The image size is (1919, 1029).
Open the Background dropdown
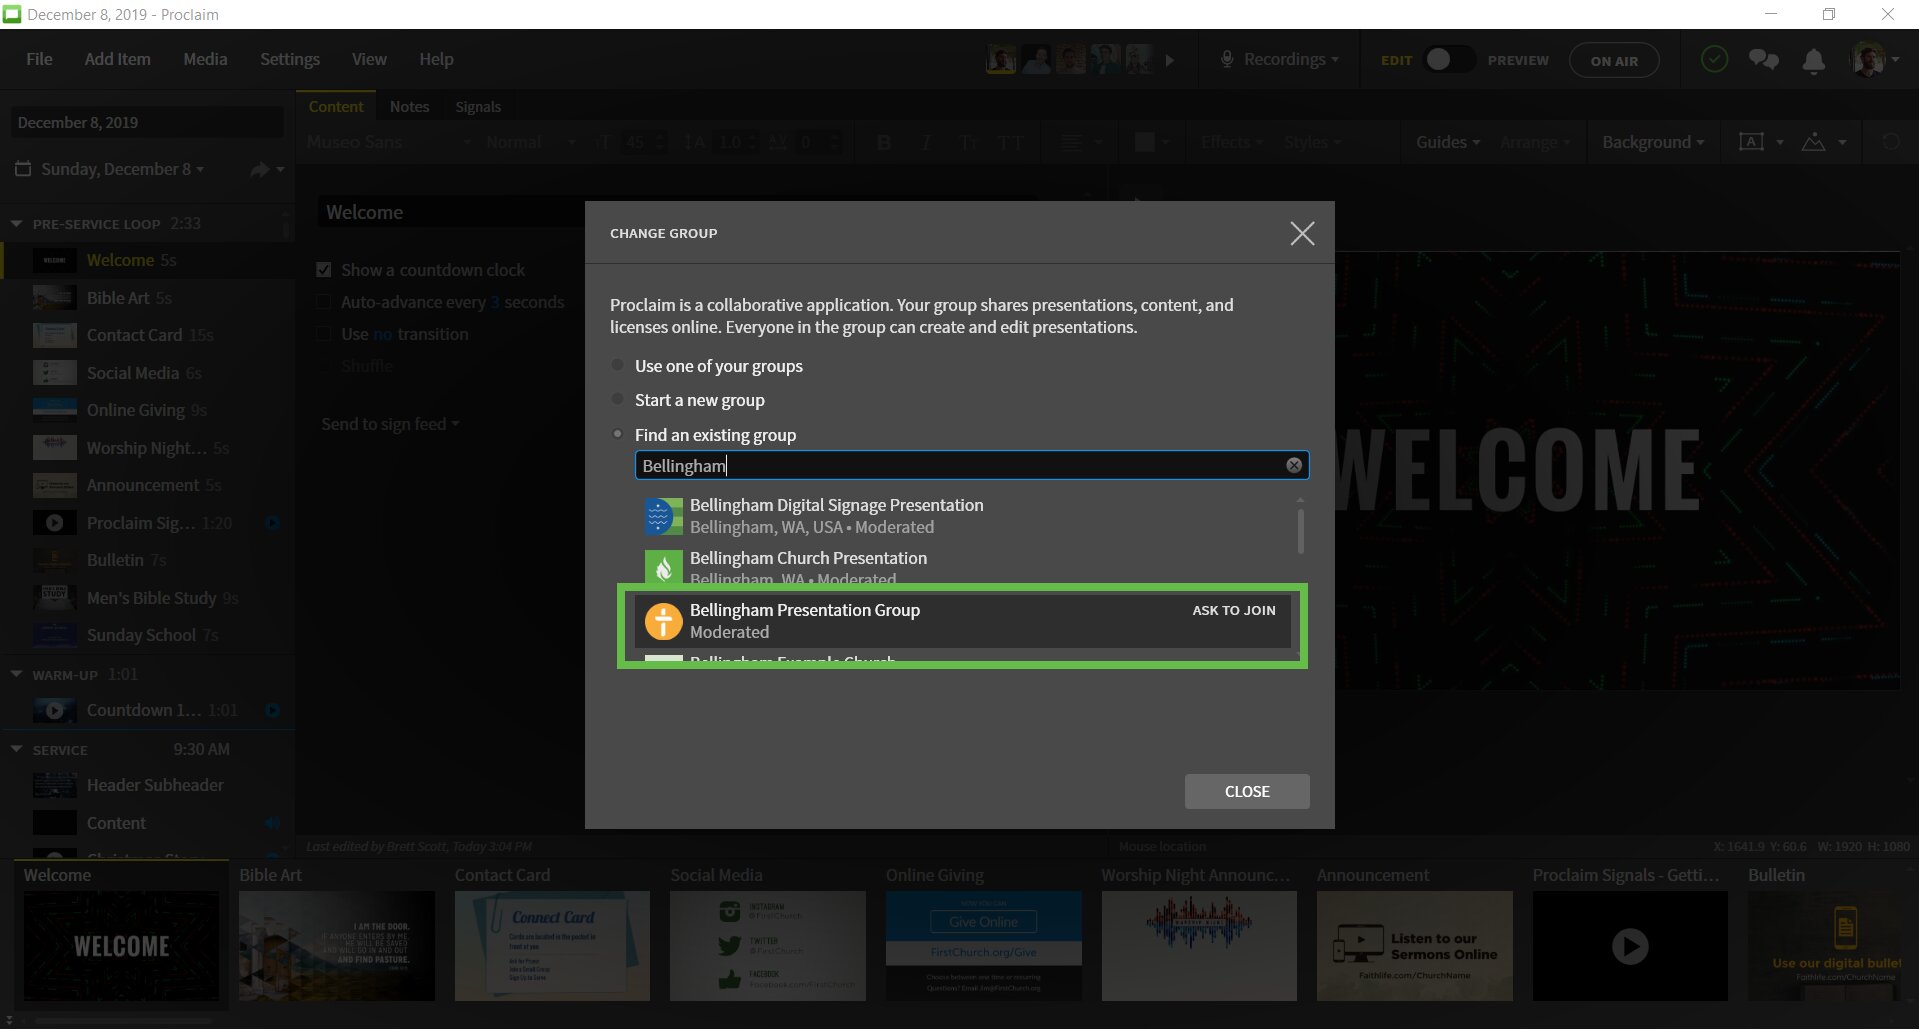point(1653,142)
